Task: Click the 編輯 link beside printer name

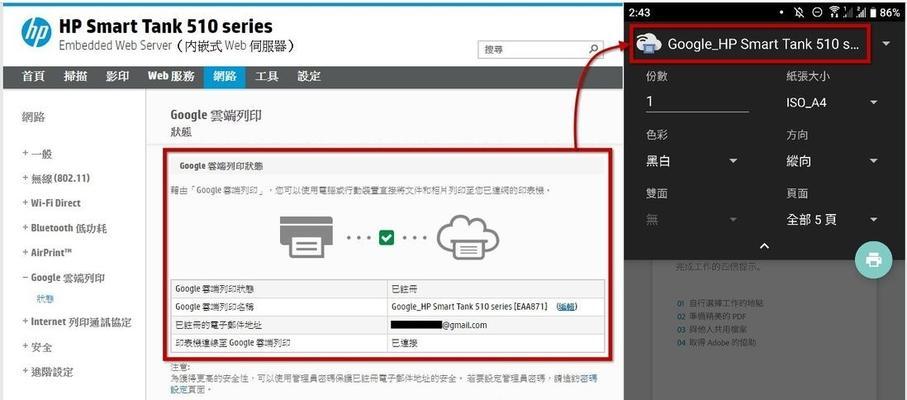Action: (x=566, y=306)
